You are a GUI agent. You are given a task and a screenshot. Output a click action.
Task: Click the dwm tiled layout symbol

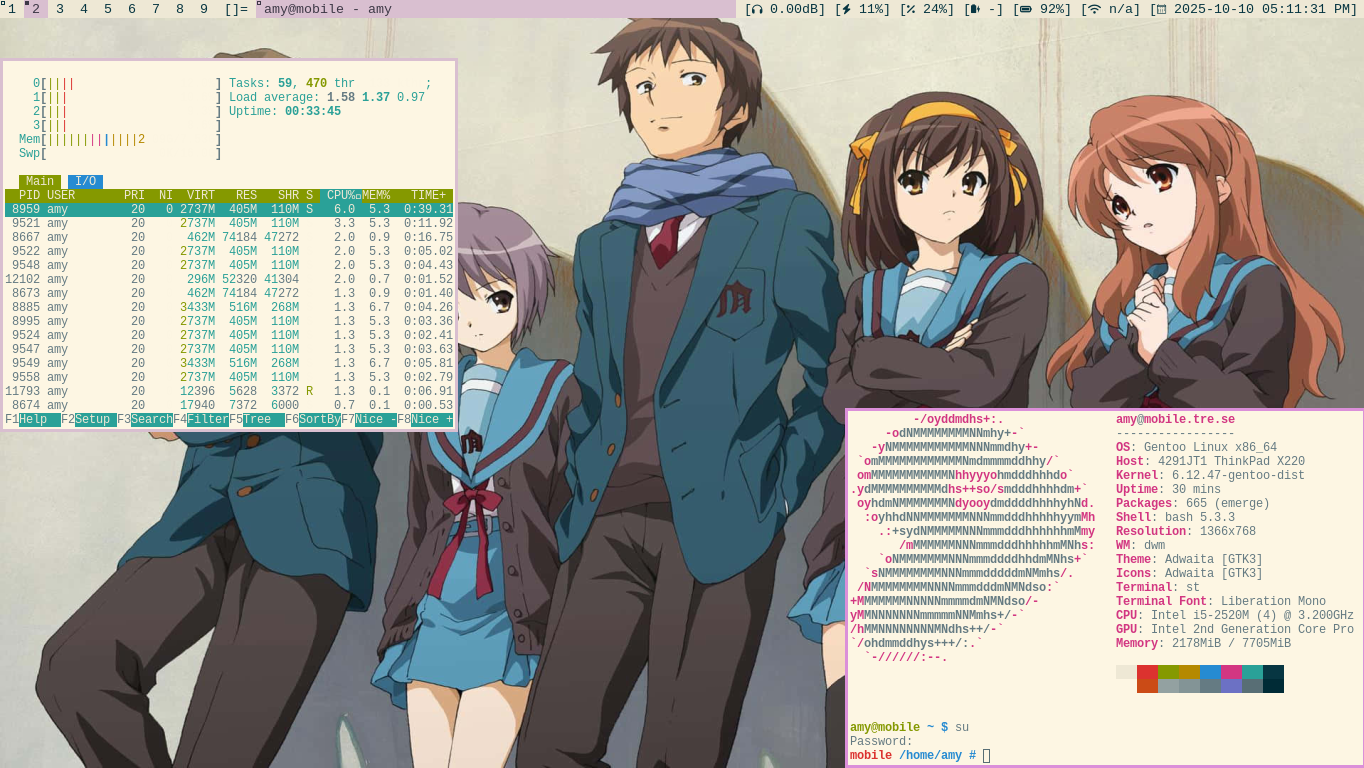point(236,9)
